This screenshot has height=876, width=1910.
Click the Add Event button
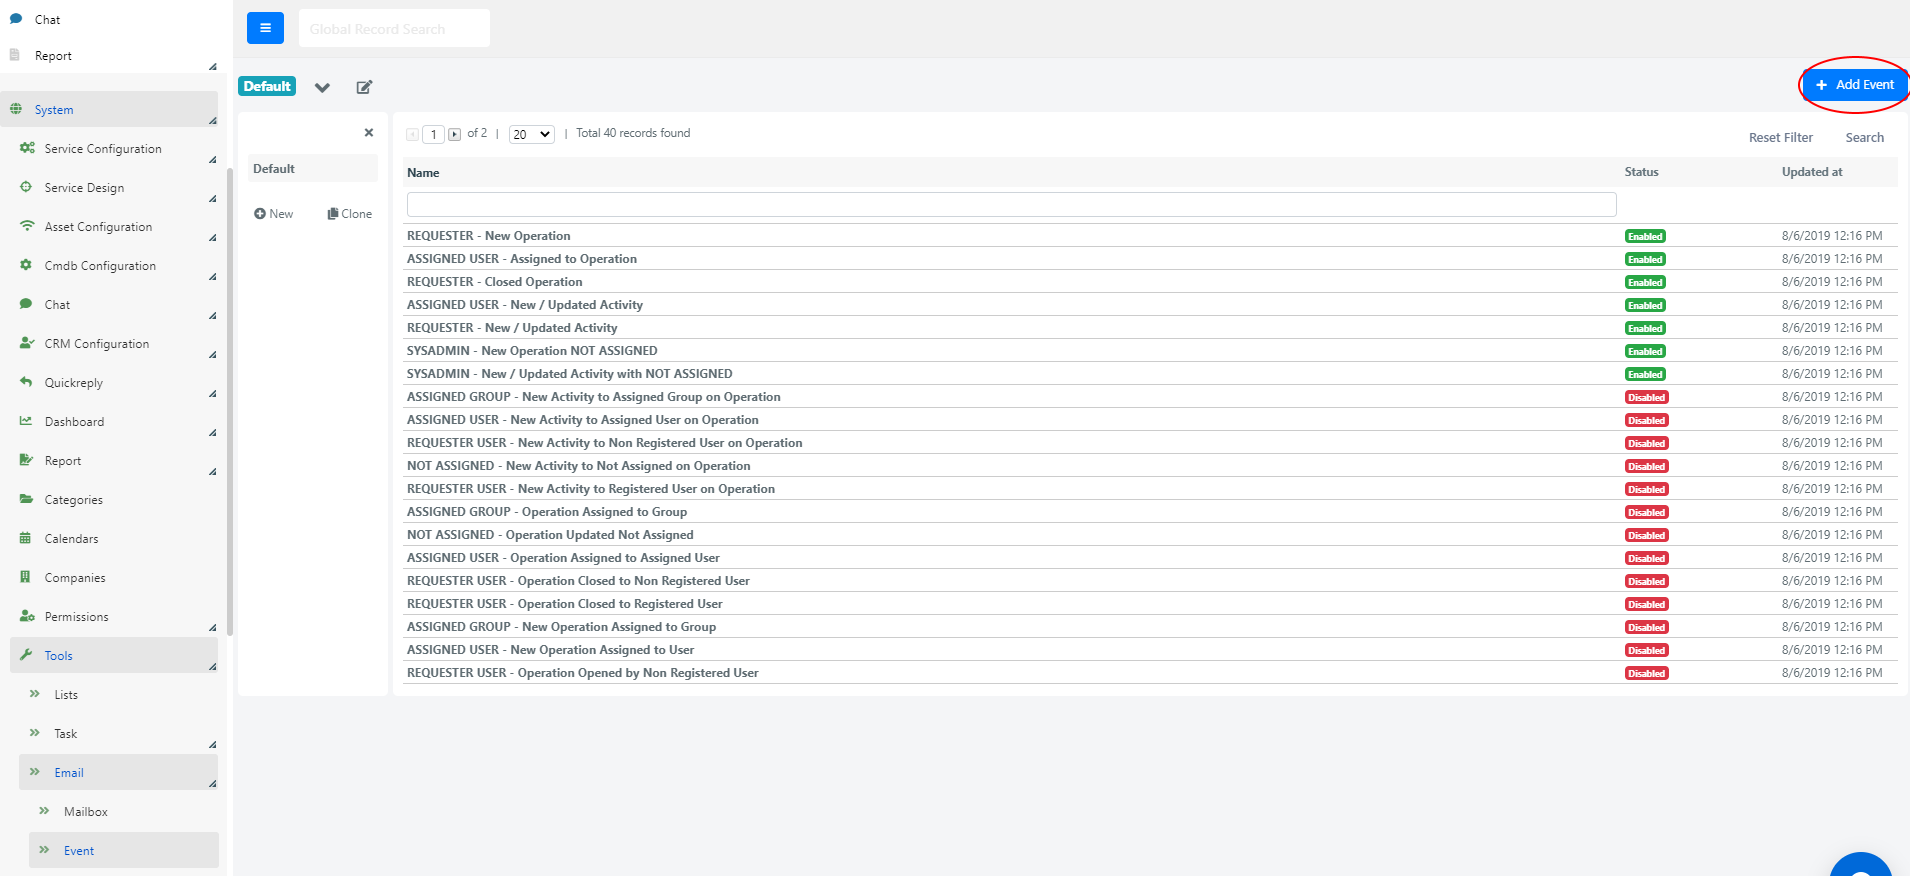coord(1855,85)
